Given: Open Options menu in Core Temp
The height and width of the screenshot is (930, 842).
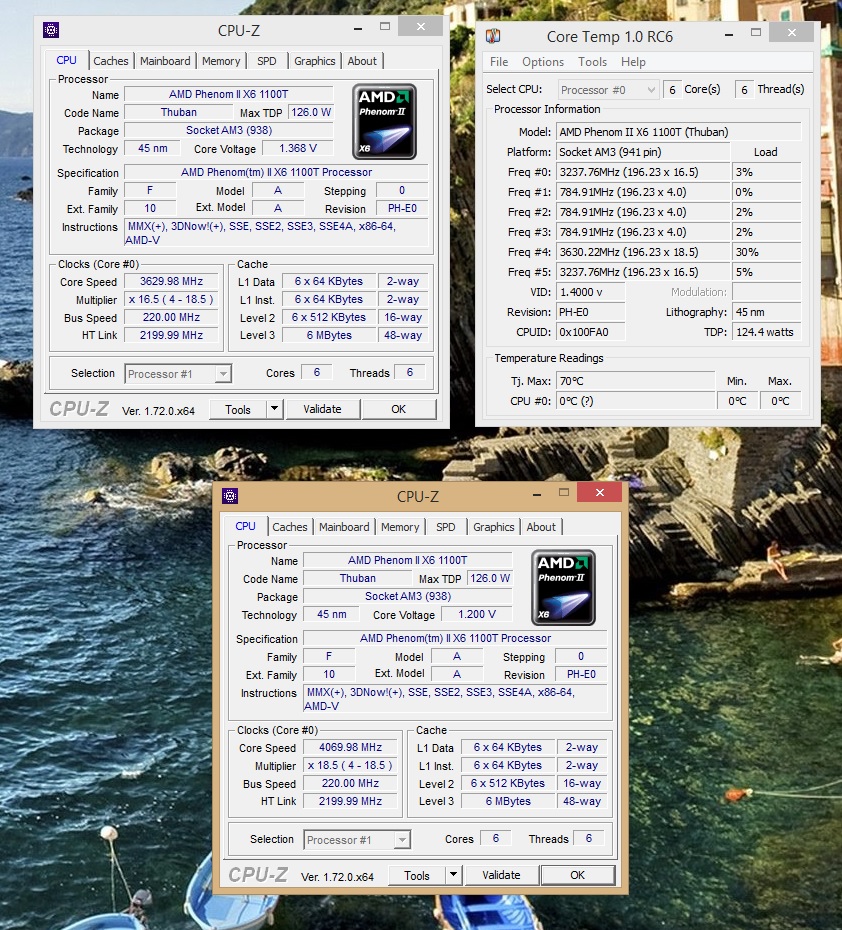Looking at the screenshot, I should 543,62.
